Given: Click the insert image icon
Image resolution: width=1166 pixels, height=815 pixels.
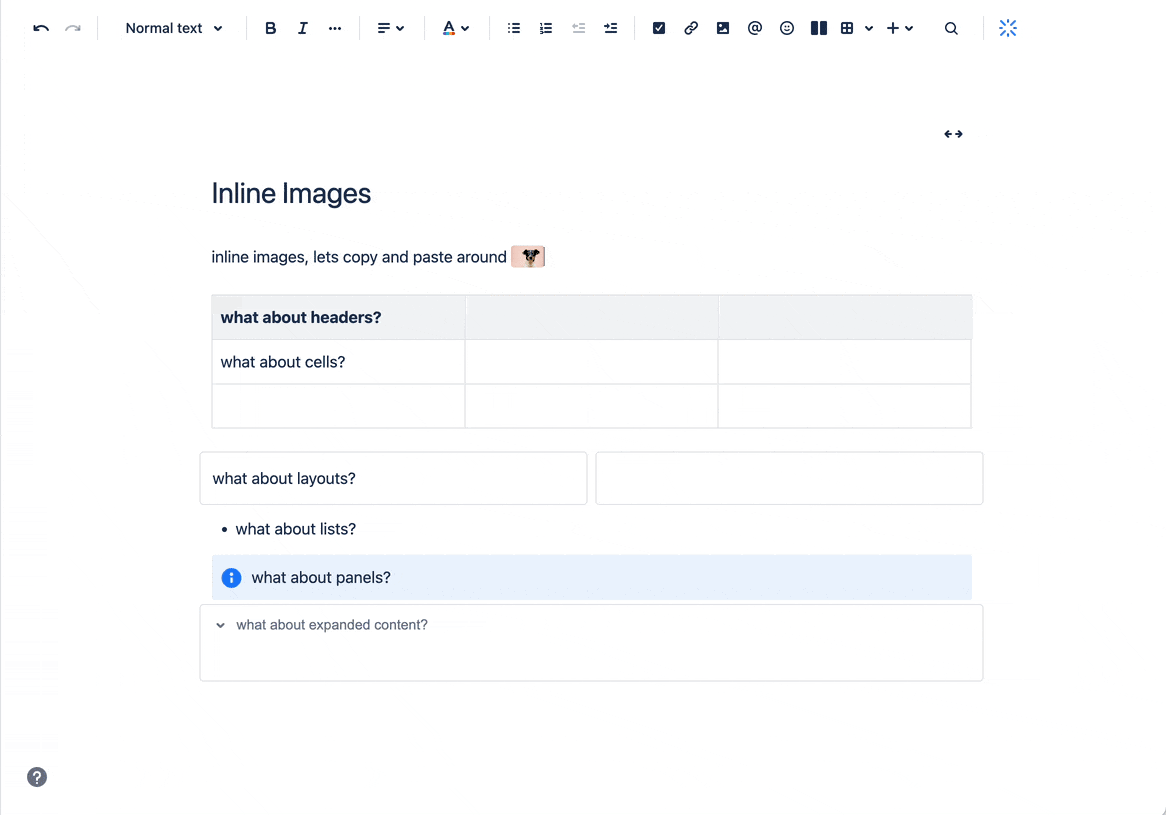Looking at the screenshot, I should 723,28.
